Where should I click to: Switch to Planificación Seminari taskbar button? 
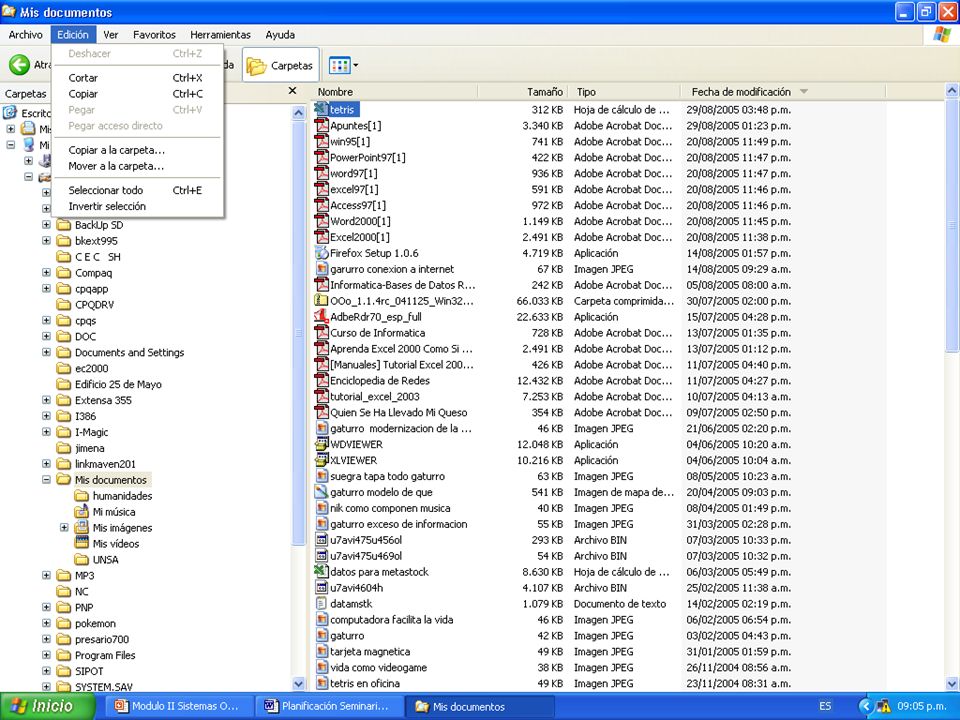pyautogui.click(x=330, y=706)
